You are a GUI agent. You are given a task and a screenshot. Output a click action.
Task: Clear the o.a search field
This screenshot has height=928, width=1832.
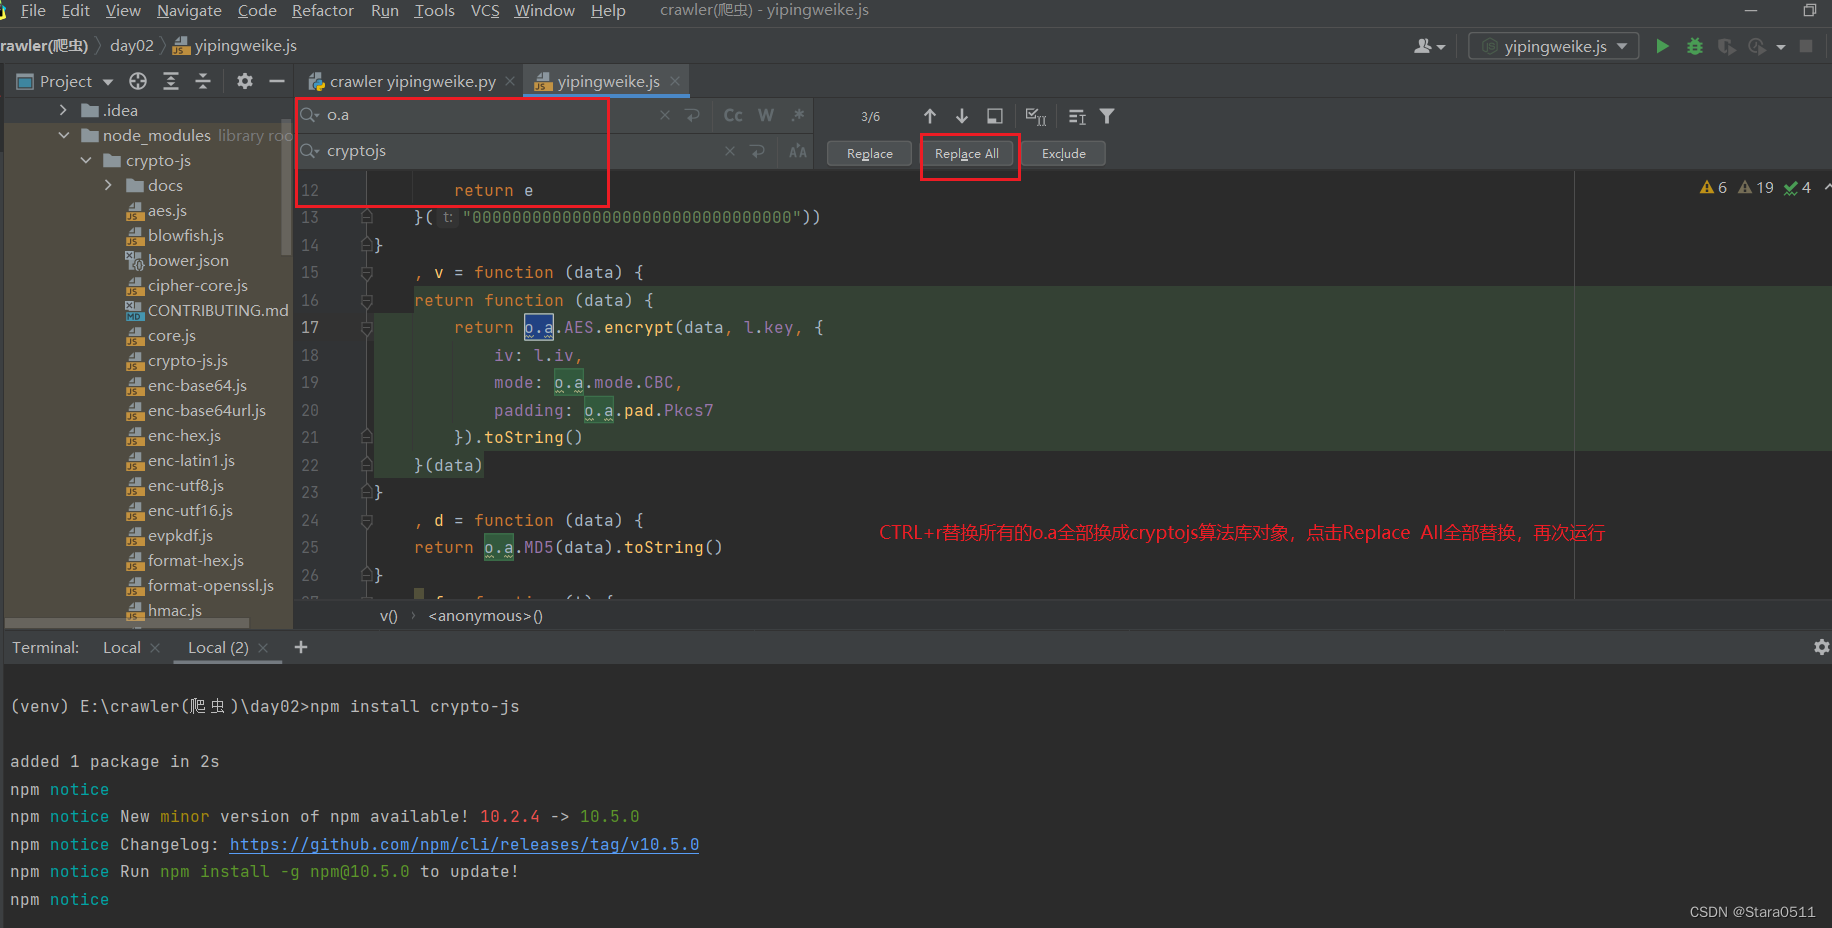pyautogui.click(x=665, y=115)
